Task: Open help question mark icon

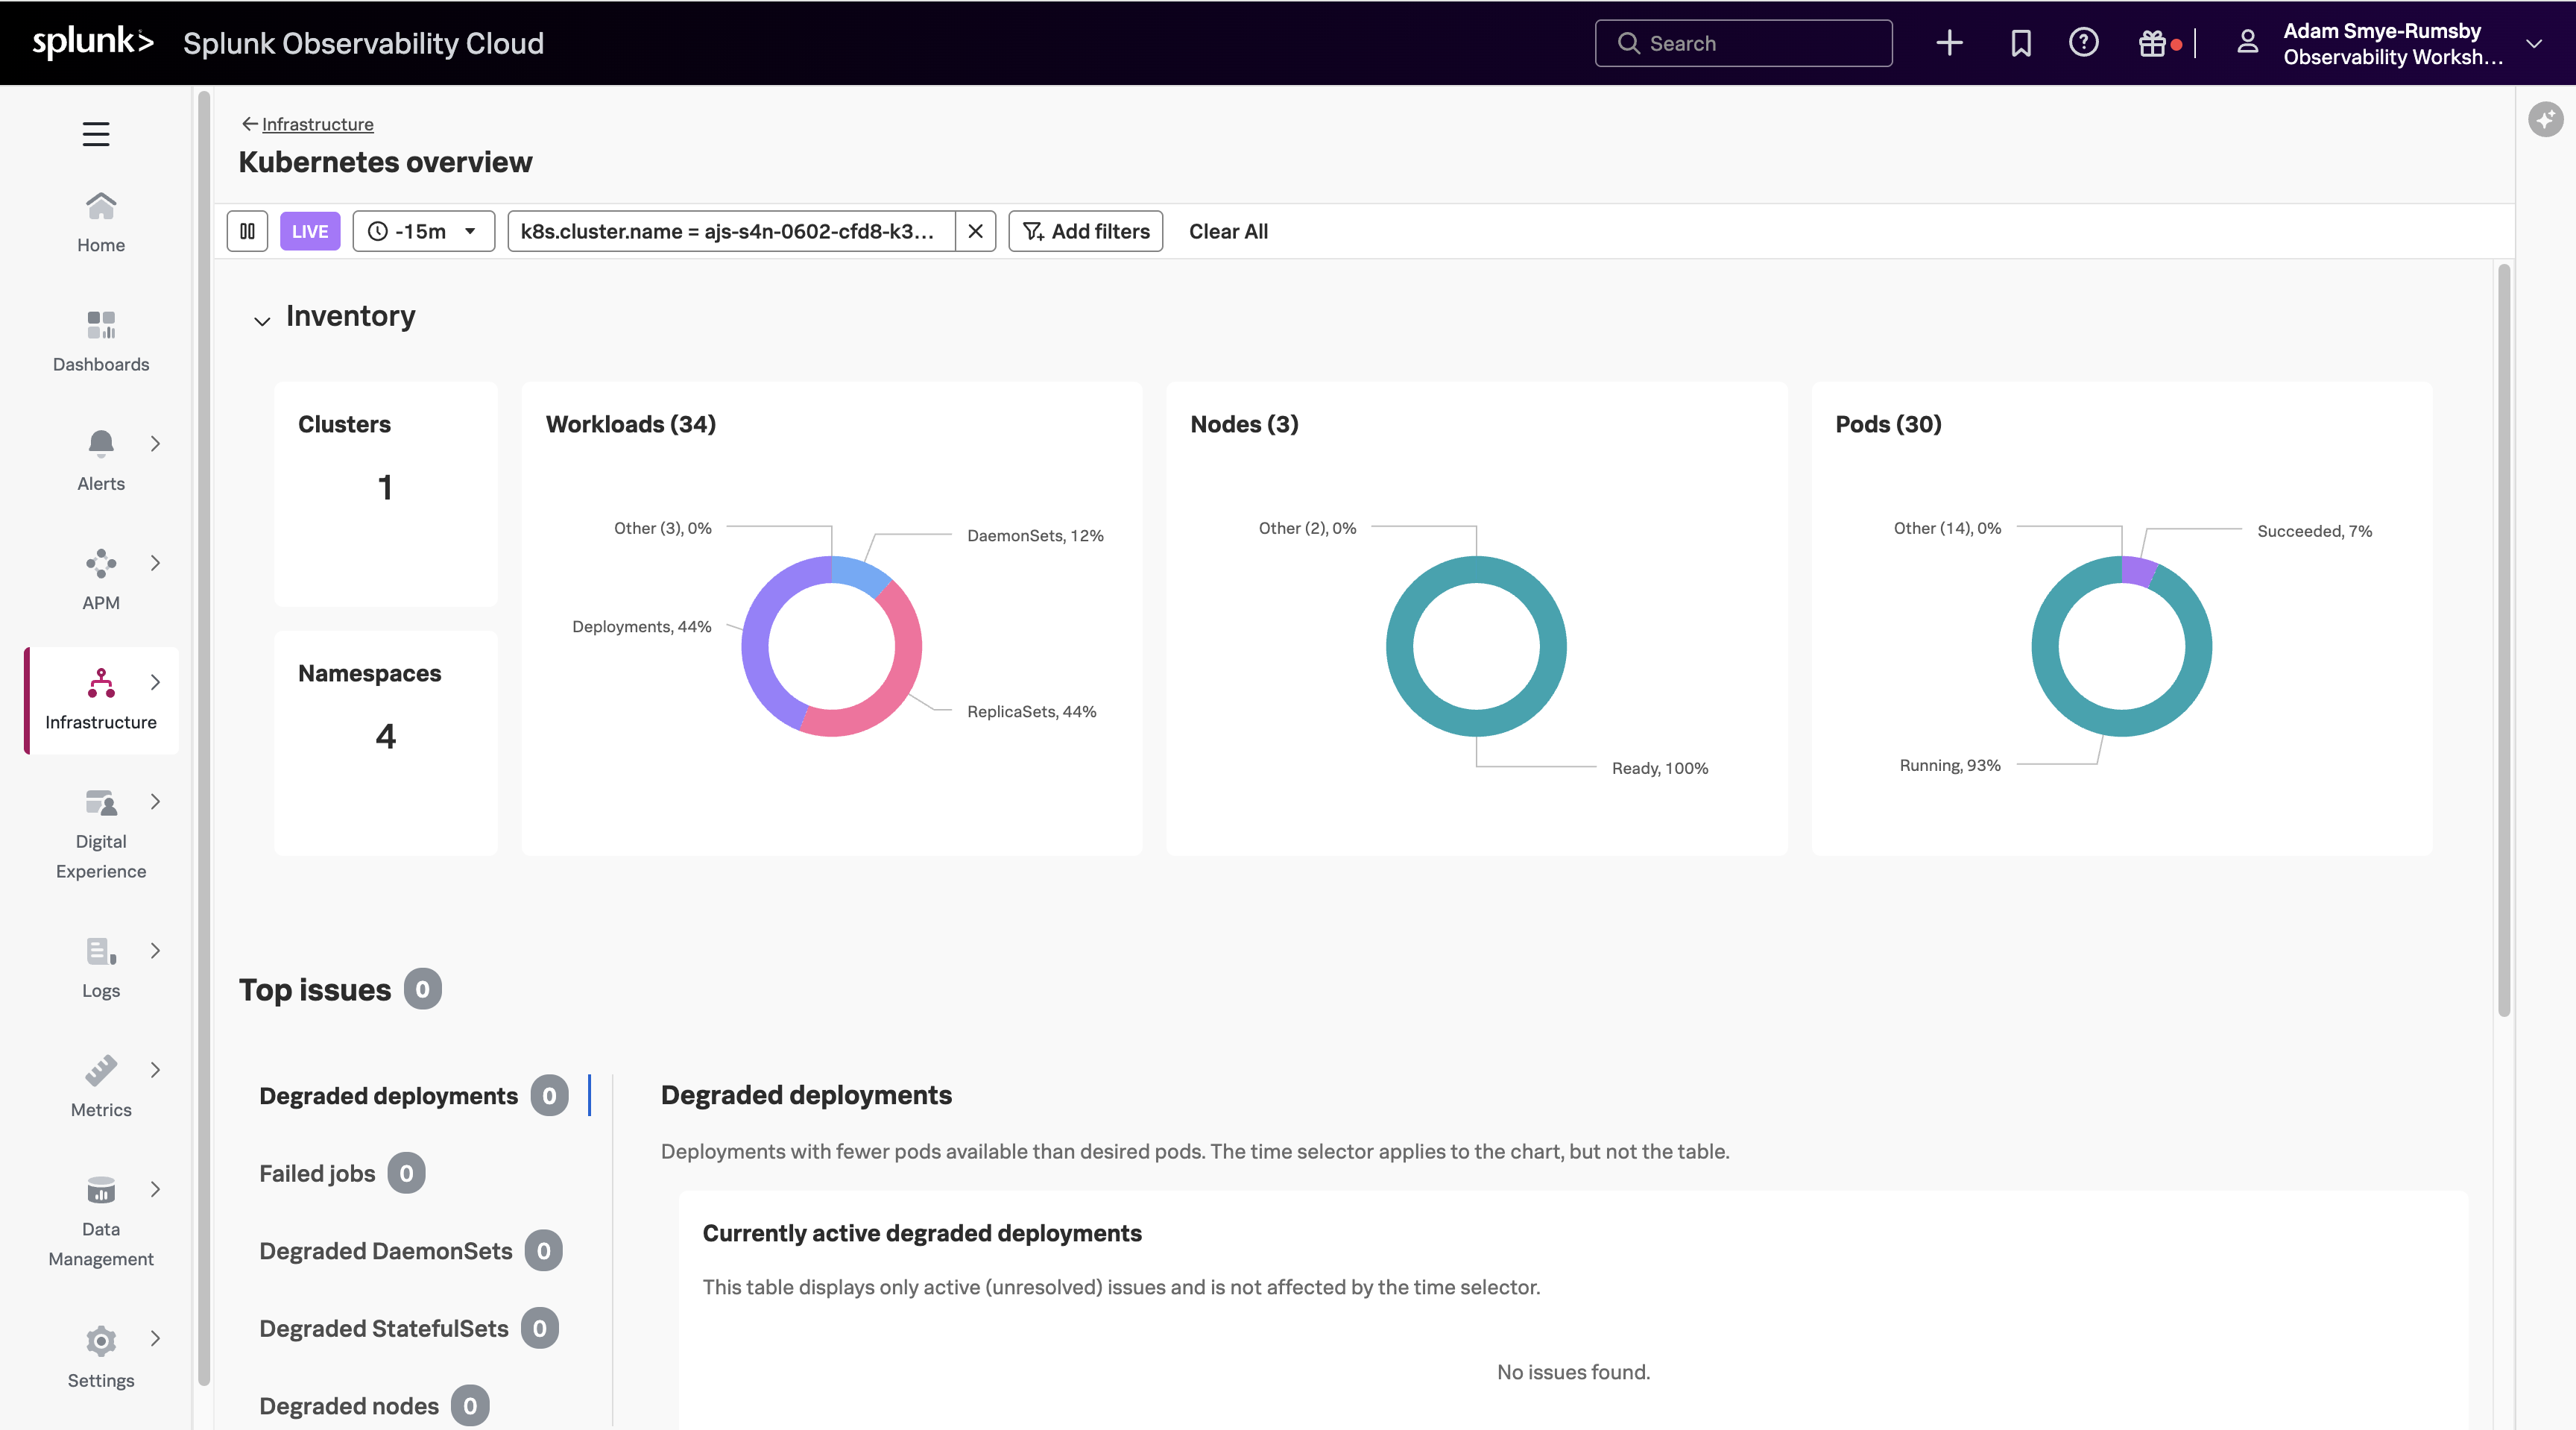Action: [x=2084, y=43]
